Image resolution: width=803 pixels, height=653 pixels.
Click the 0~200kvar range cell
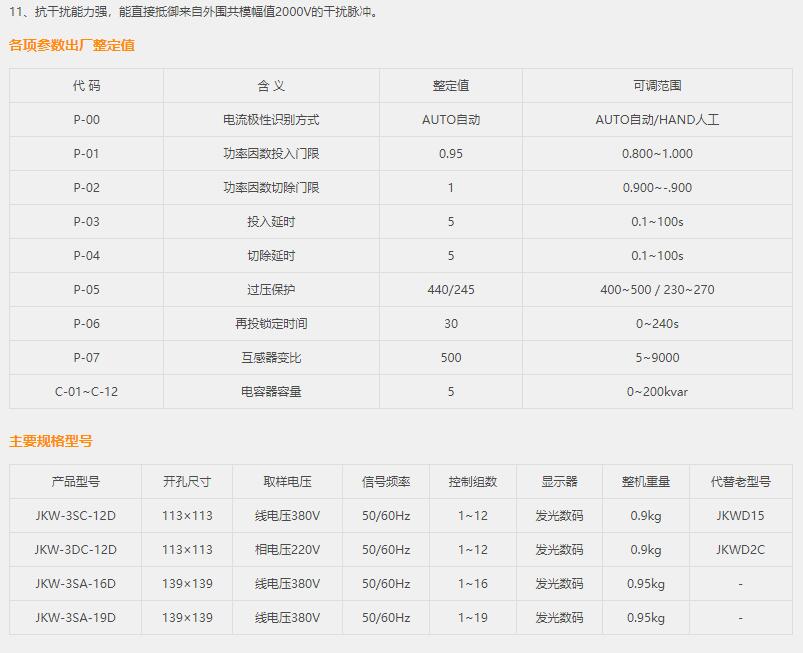click(x=657, y=392)
